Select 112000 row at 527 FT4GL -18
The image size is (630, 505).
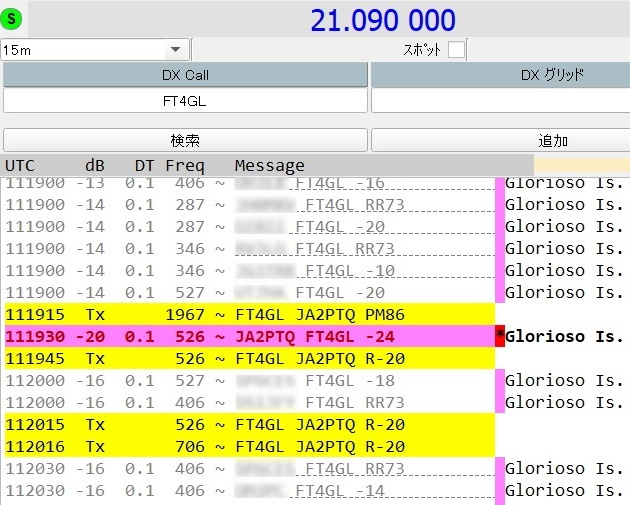coord(250,380)
